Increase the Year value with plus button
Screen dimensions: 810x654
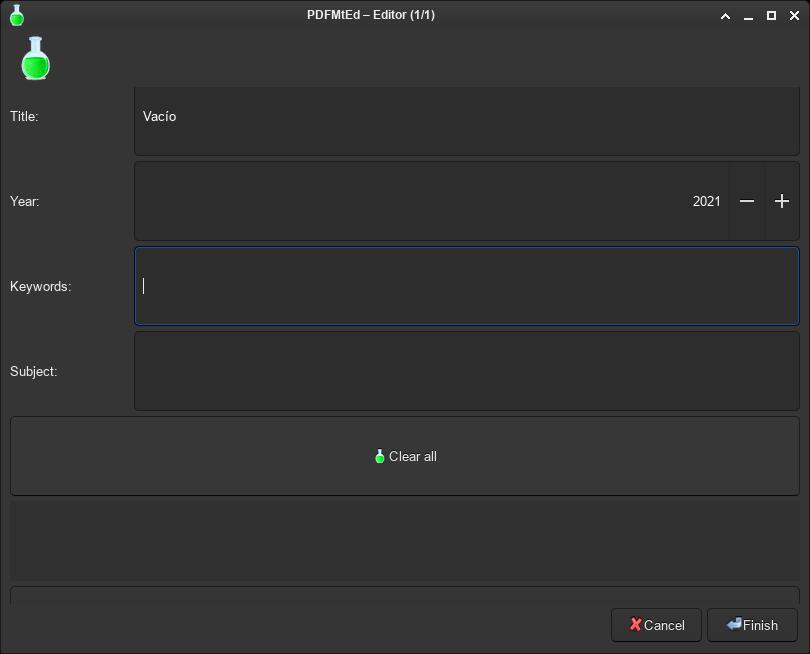tap(782, 201)
